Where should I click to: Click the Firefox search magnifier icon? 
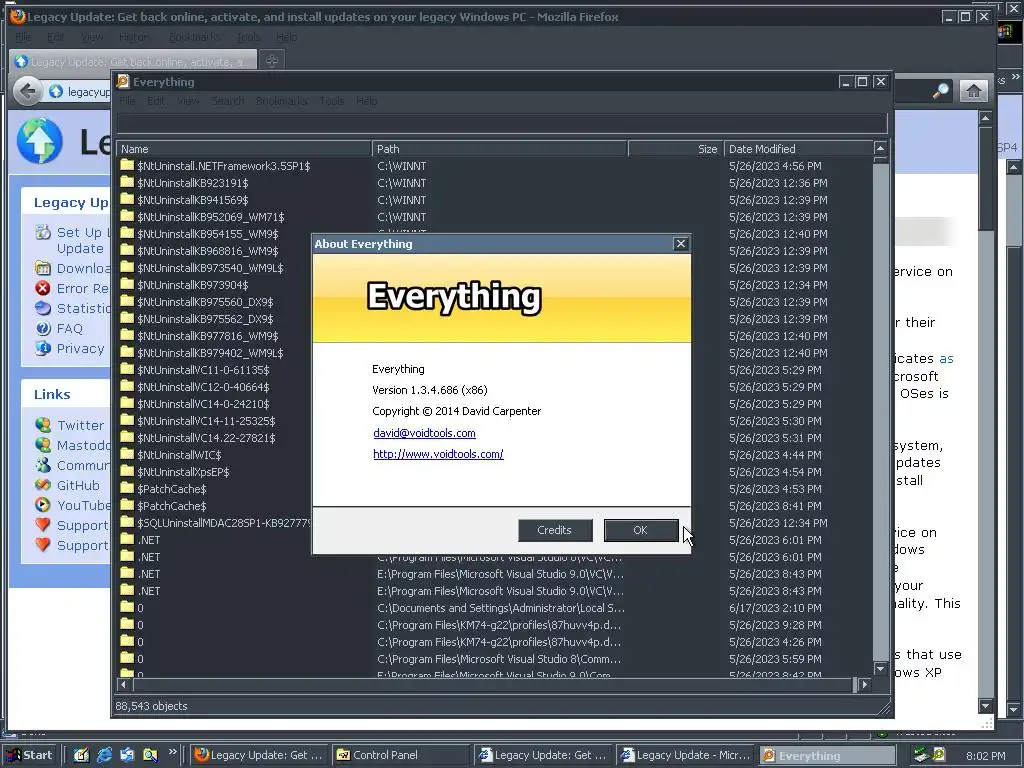point(940,91)
